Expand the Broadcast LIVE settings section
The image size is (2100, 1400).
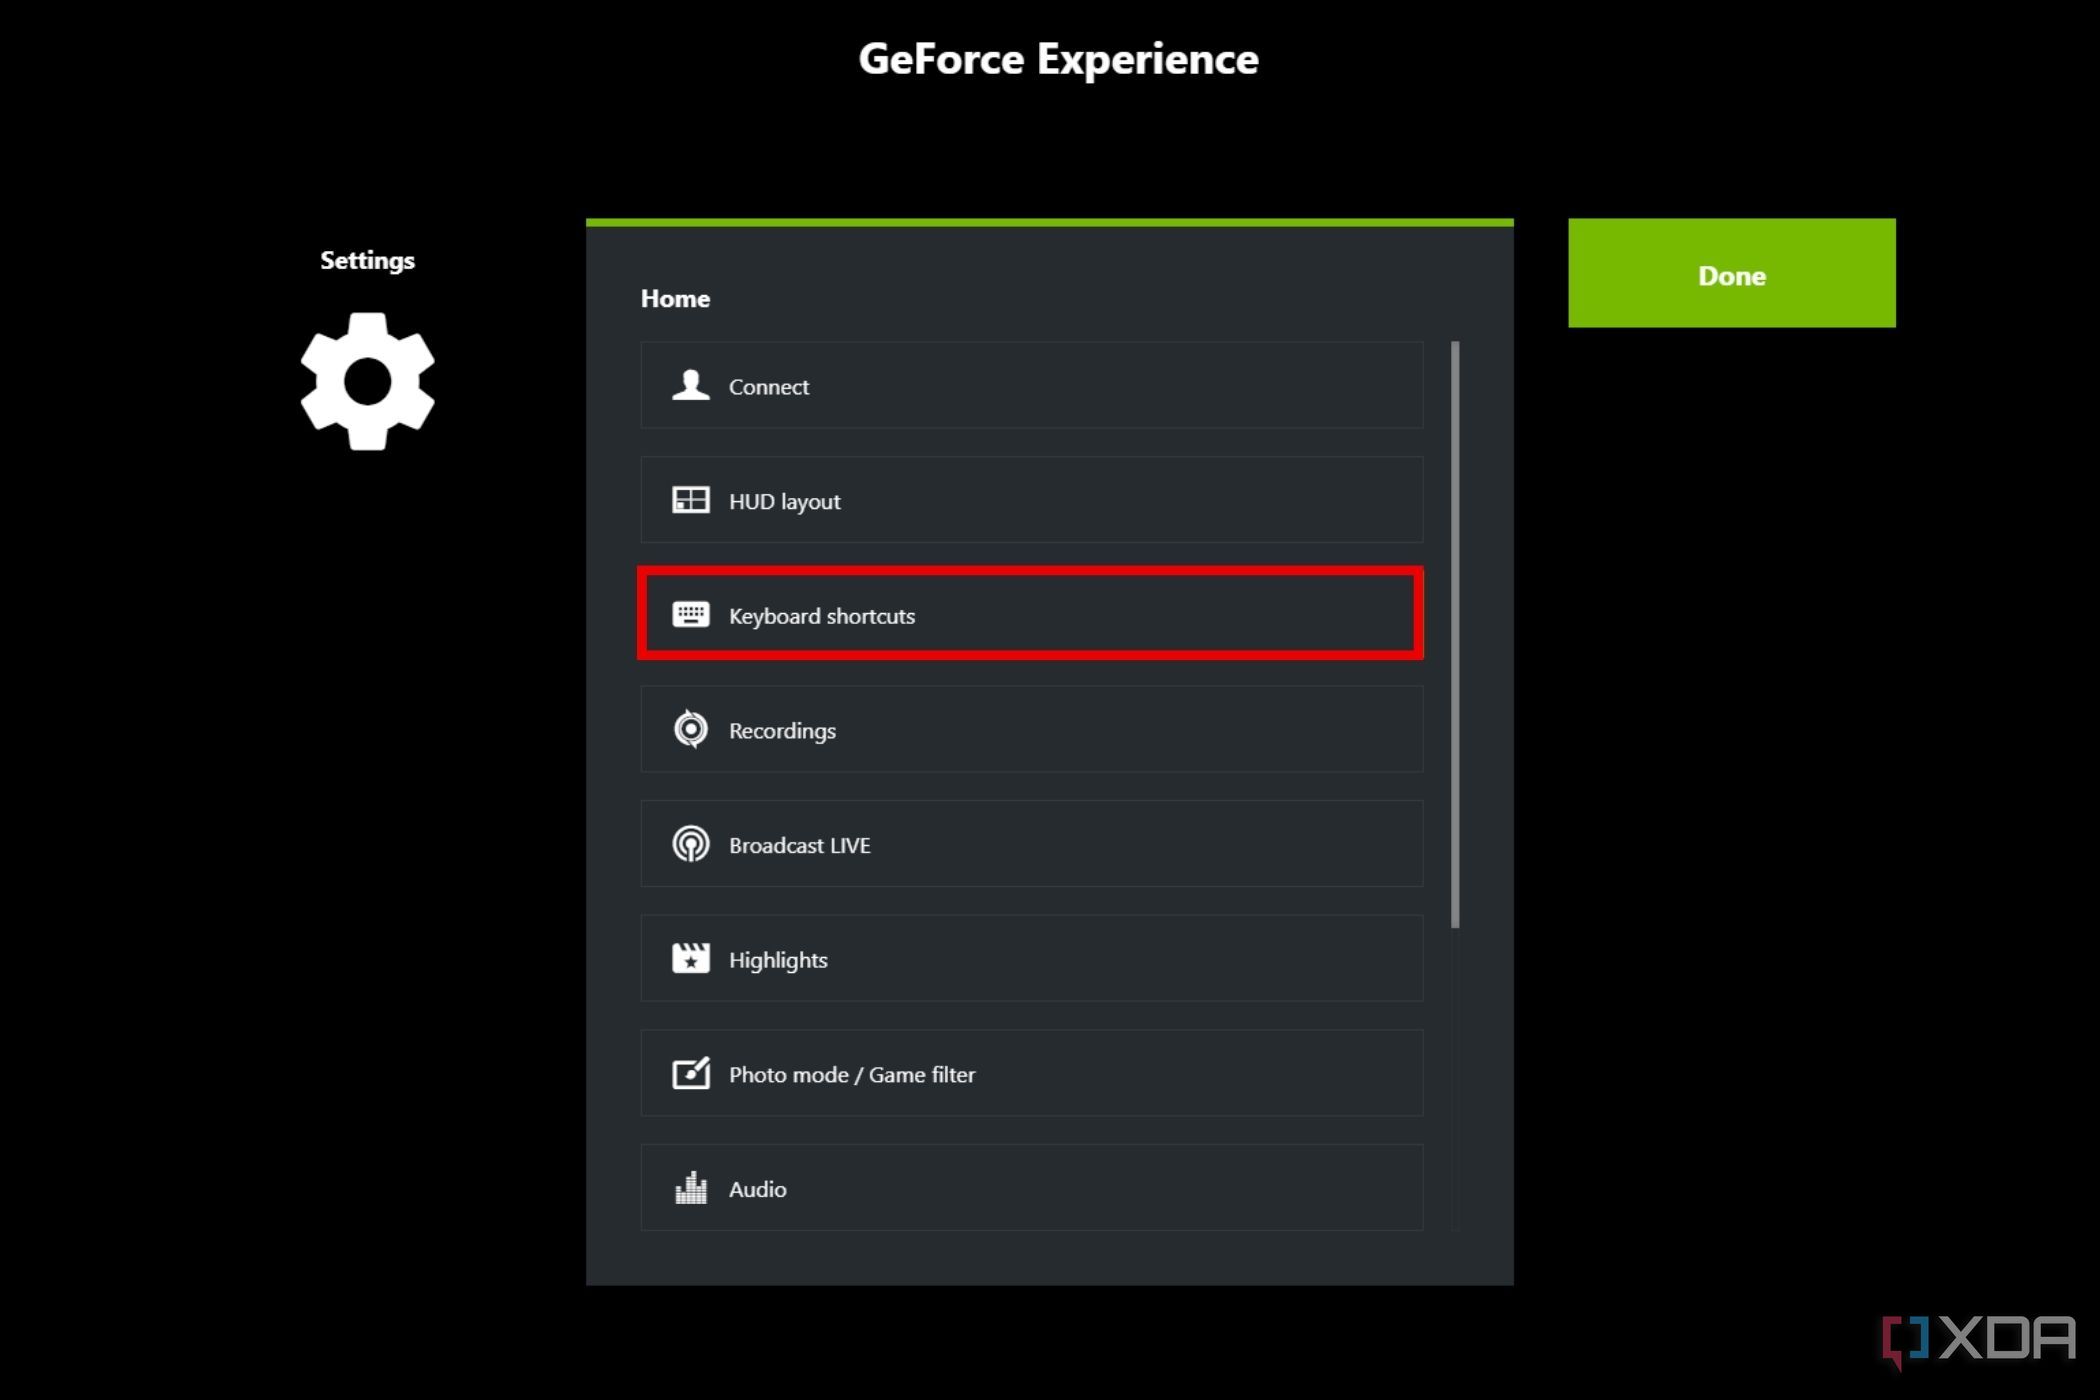(x=1031, y=844)
